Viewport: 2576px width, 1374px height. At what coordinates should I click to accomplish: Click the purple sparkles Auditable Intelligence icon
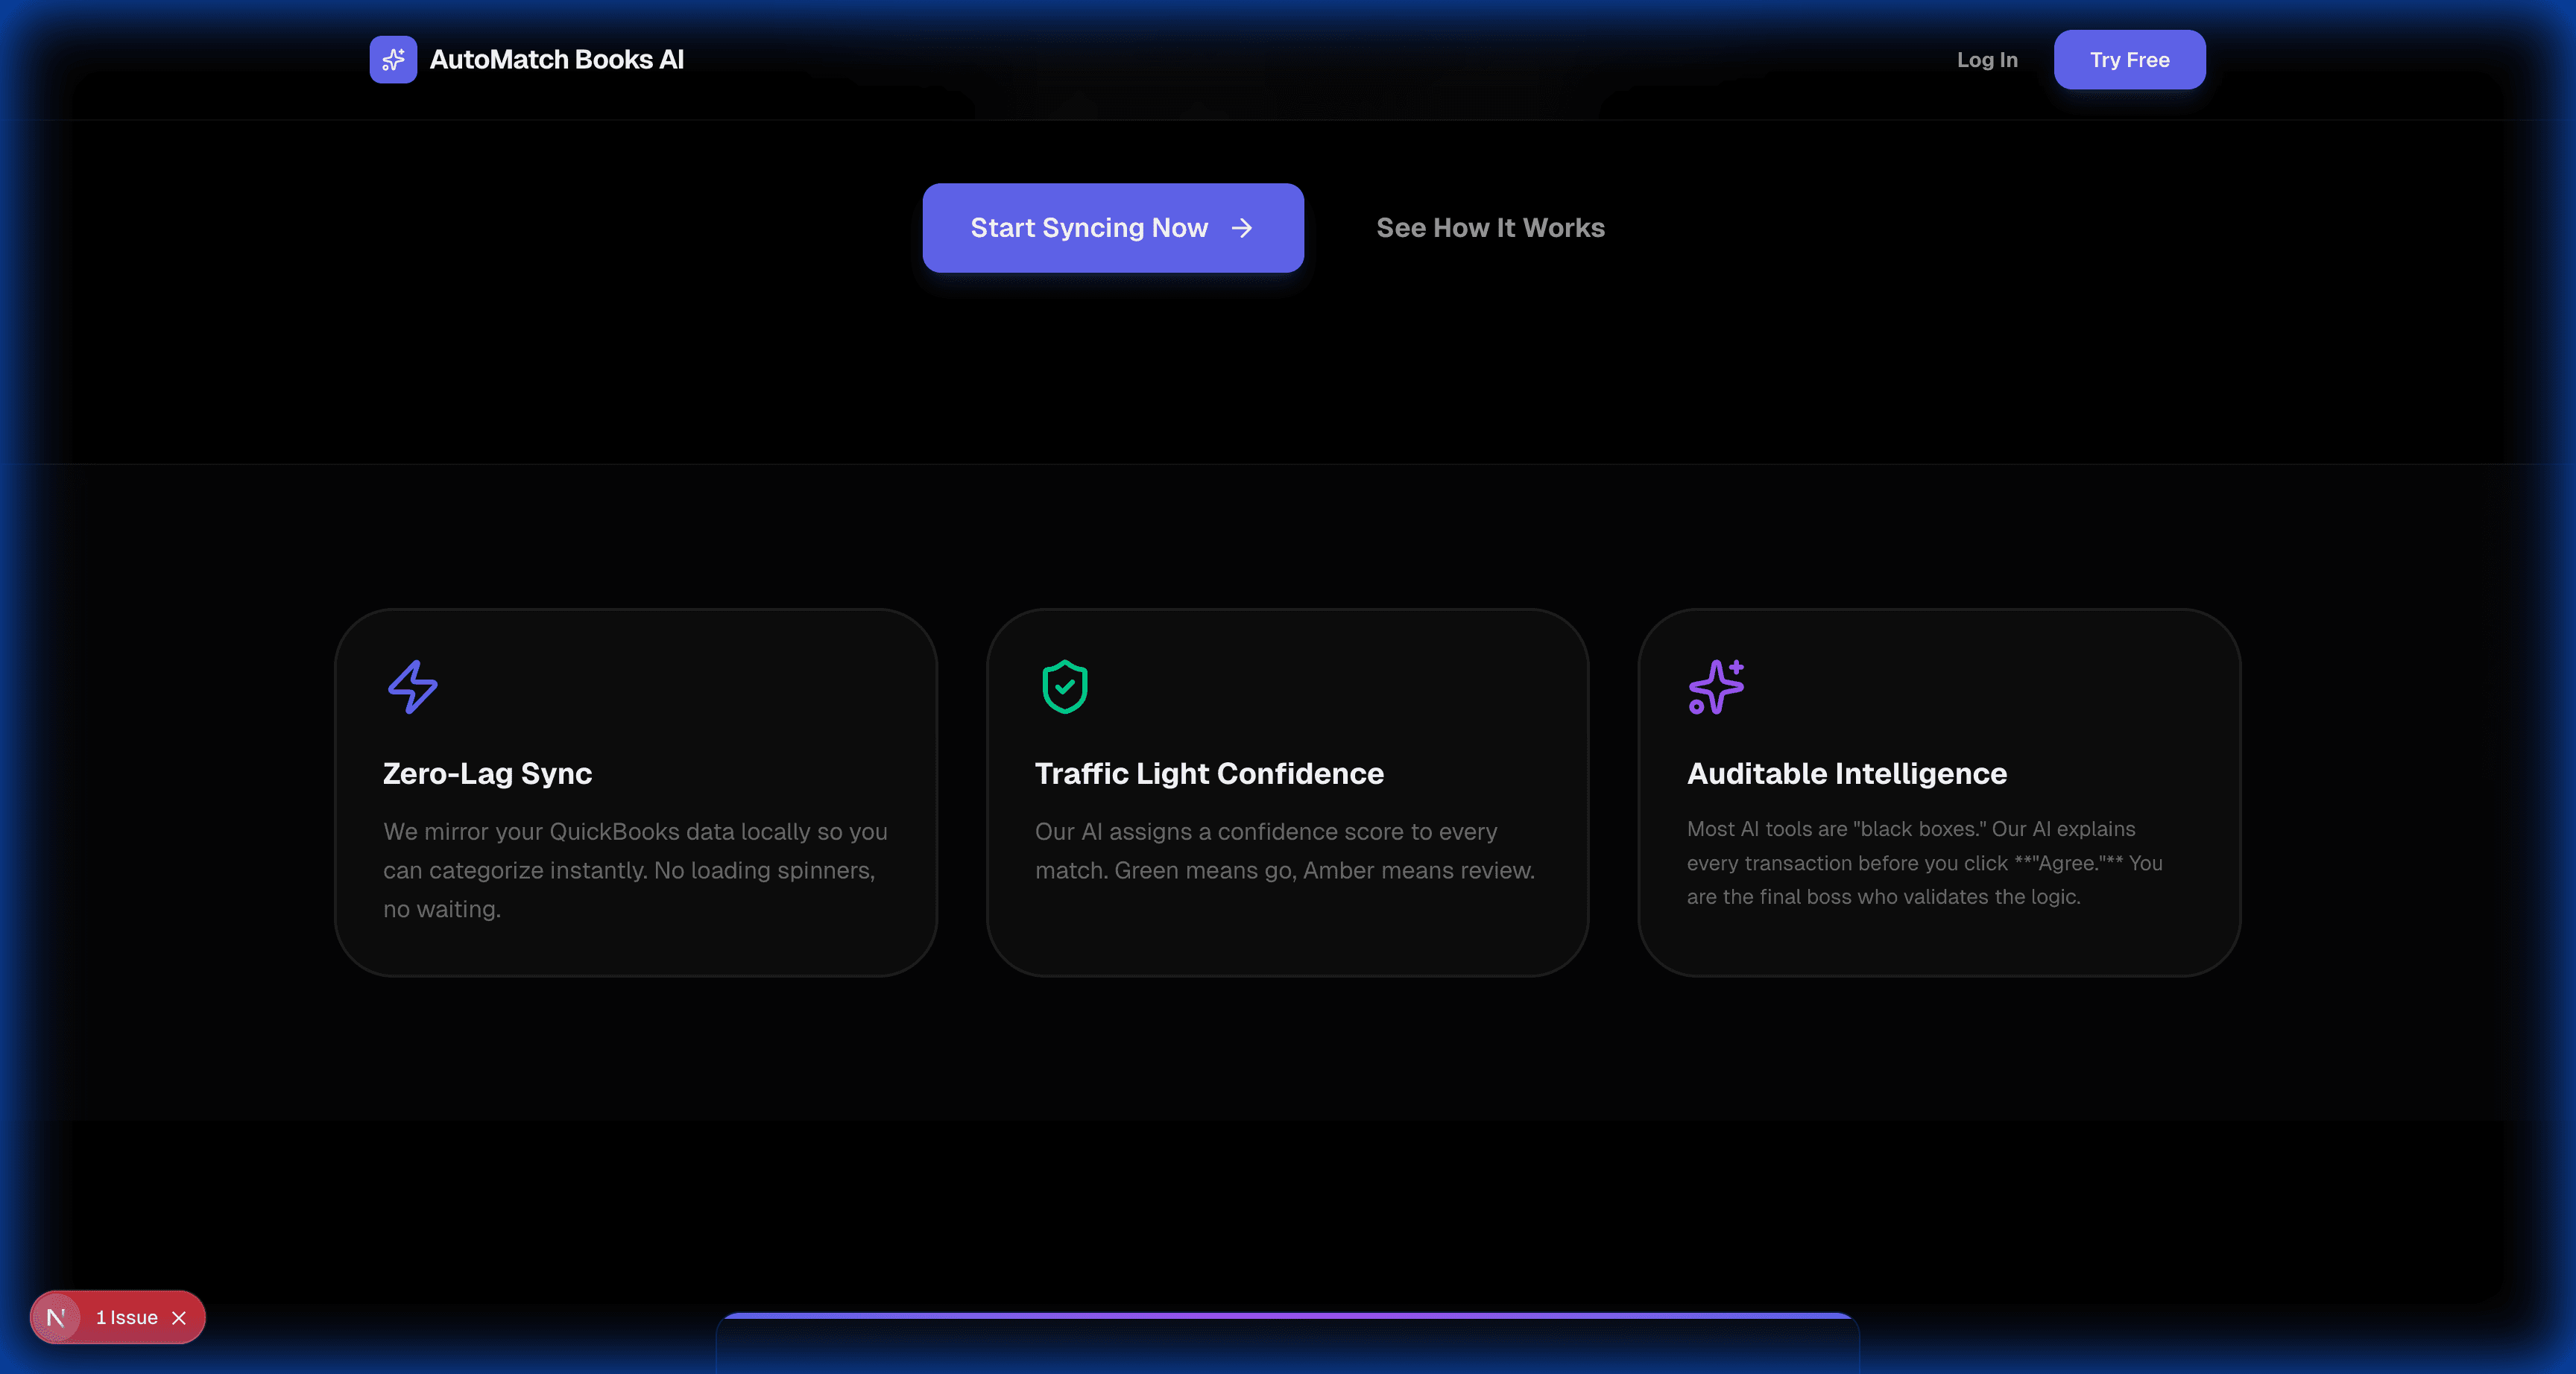(x=1716, y=687)
